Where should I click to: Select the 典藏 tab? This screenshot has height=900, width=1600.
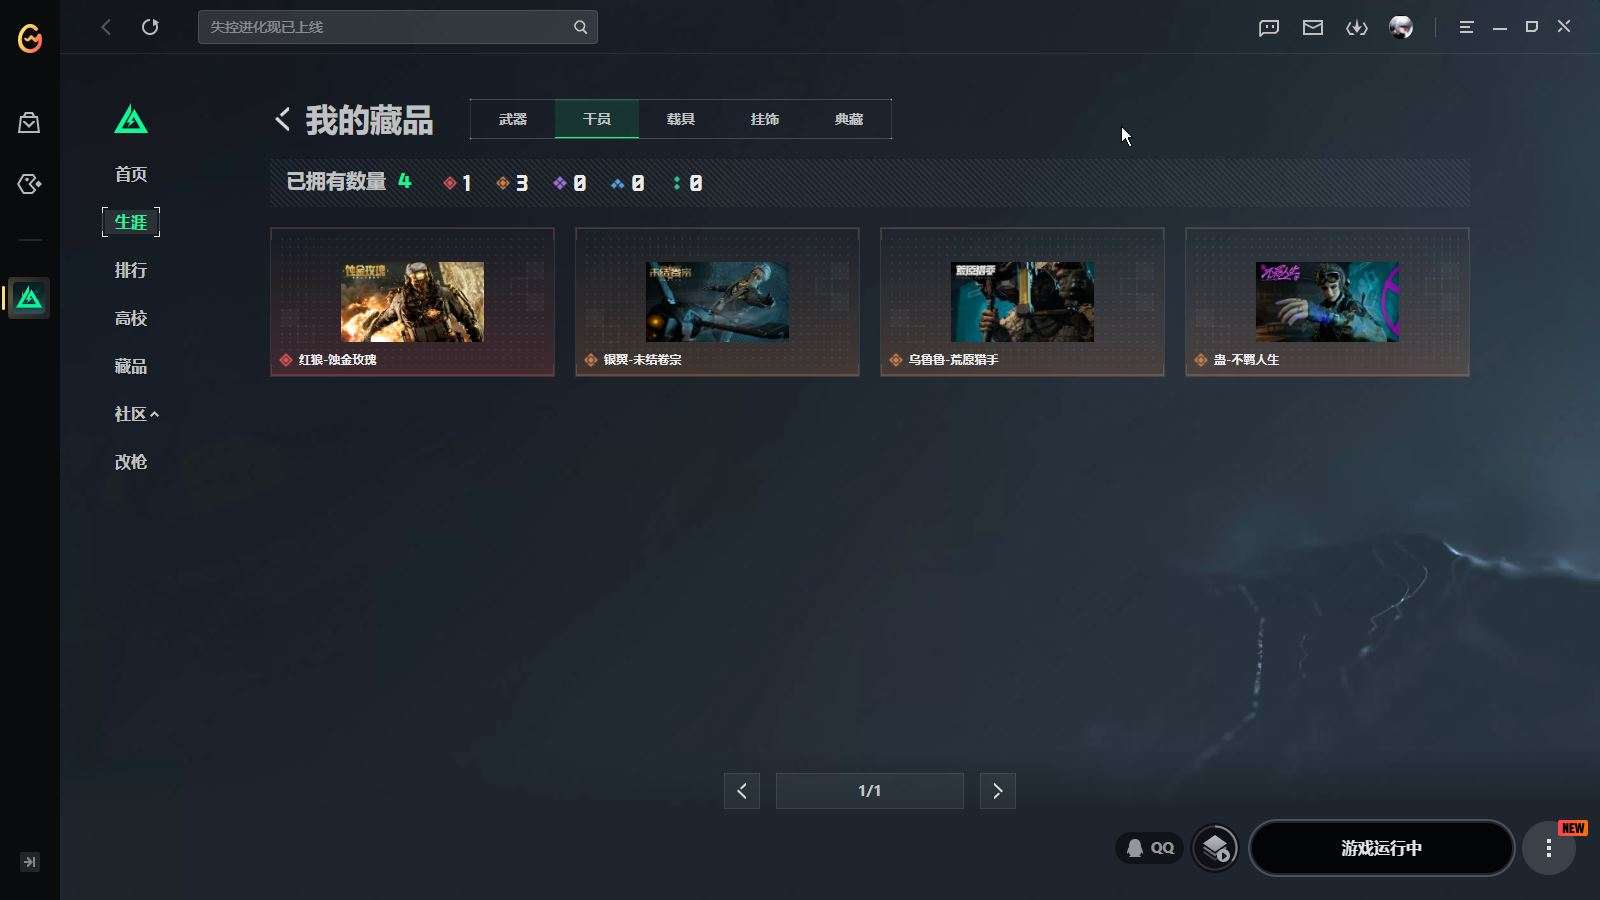pyautogui.click(x=849, y=119)
